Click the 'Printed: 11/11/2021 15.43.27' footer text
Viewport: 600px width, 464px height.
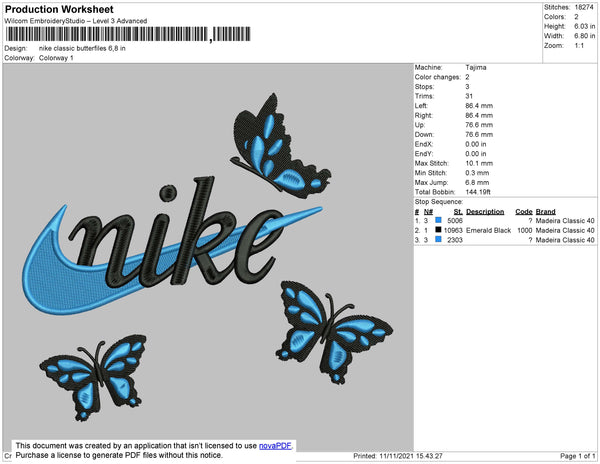pos(398,456)
